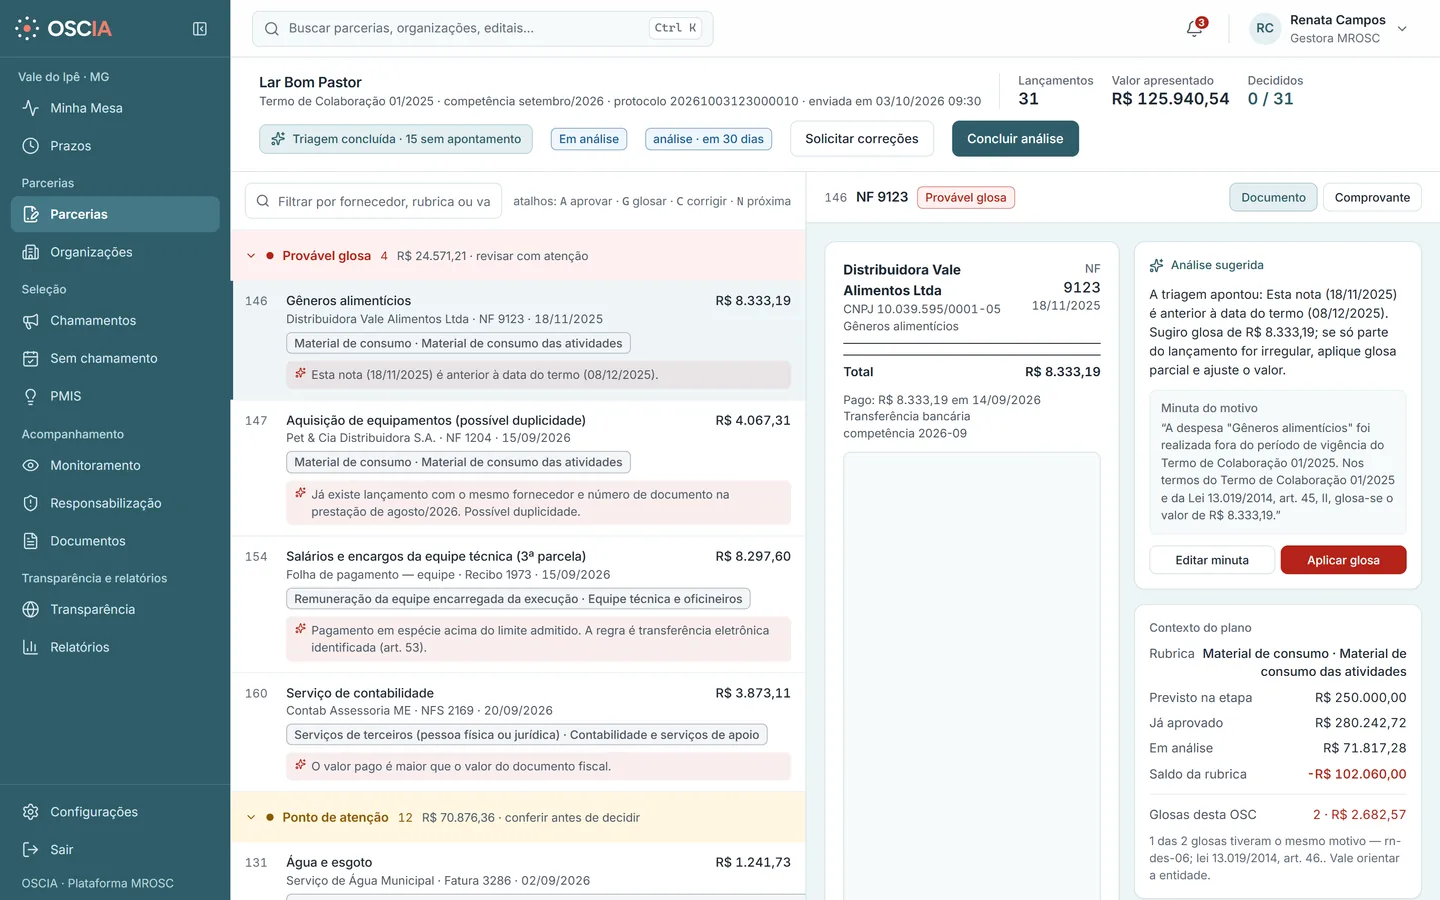Collapse the Ponto de atenção group
The width and height of the screenshot is (1440, 900).
click(x=251, y=817)
